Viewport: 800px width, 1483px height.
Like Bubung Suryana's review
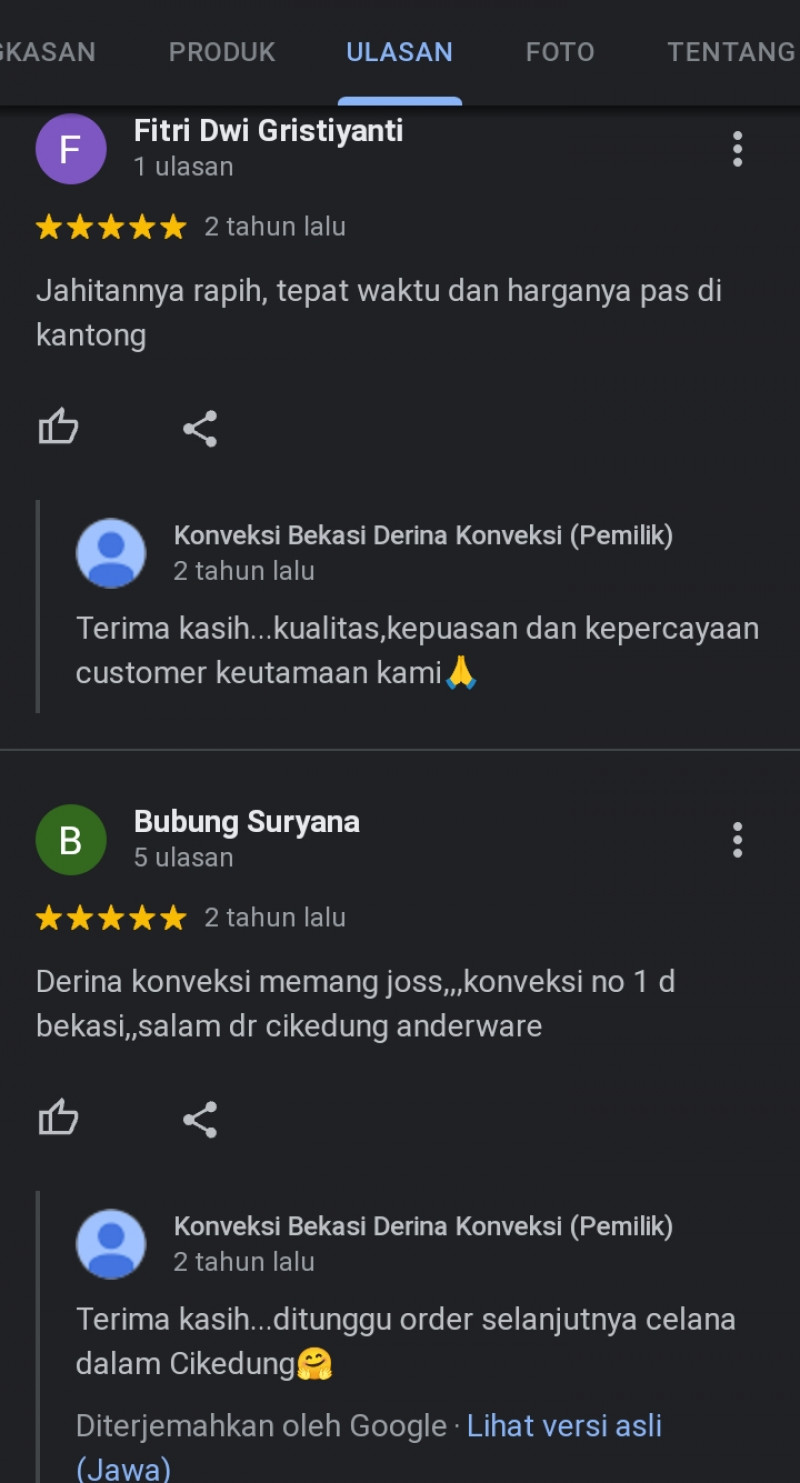click(x=58, y=1119)
